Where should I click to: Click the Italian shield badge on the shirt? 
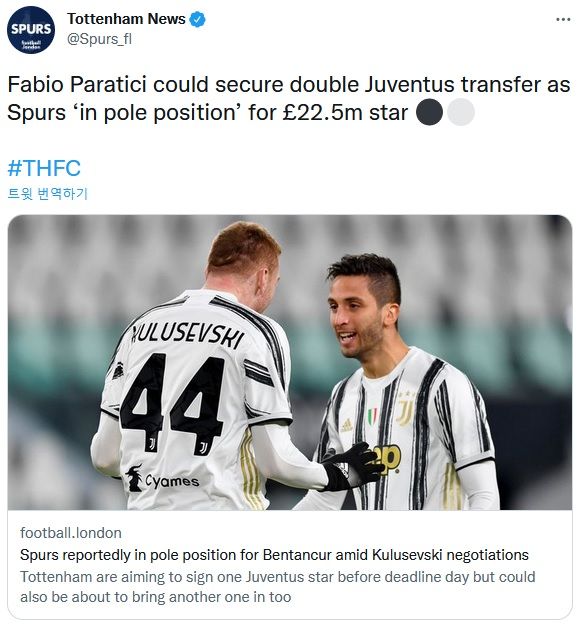pyautogui.click(x=372, y=417)
